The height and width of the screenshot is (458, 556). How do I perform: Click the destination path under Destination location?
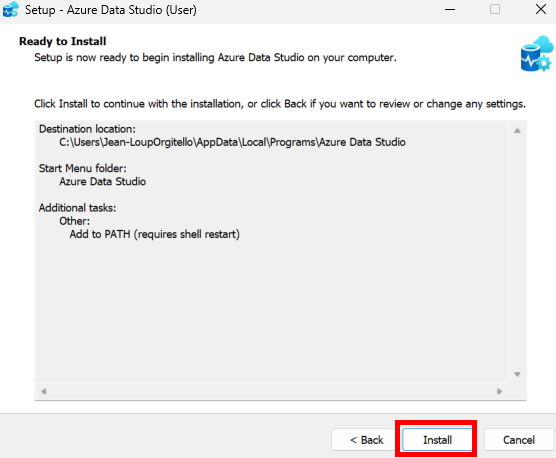[232, 142]
